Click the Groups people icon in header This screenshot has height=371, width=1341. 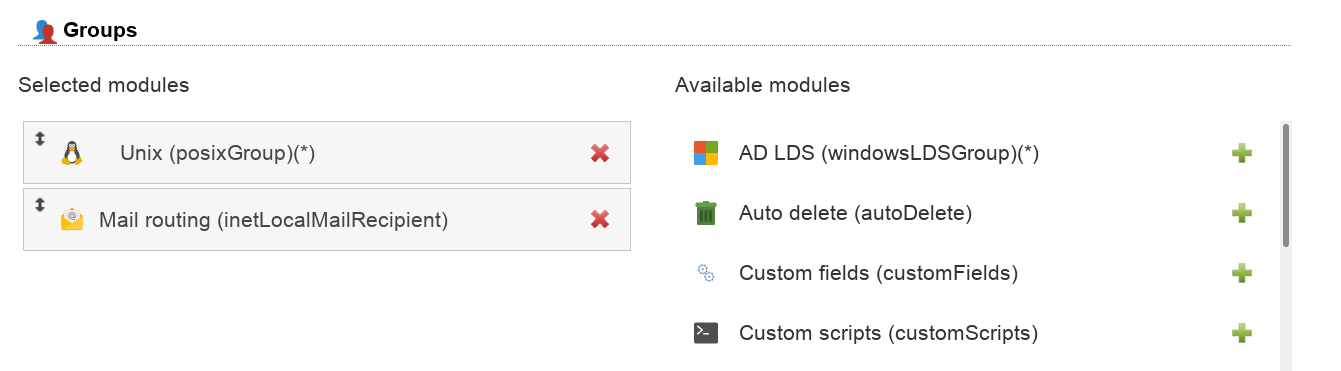pos(44,31)
